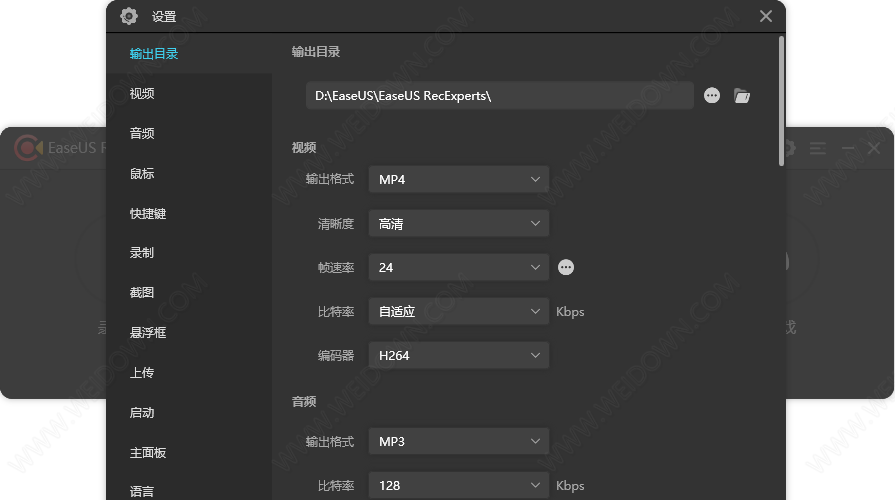Open the output folder icon

tap(741, 96)
